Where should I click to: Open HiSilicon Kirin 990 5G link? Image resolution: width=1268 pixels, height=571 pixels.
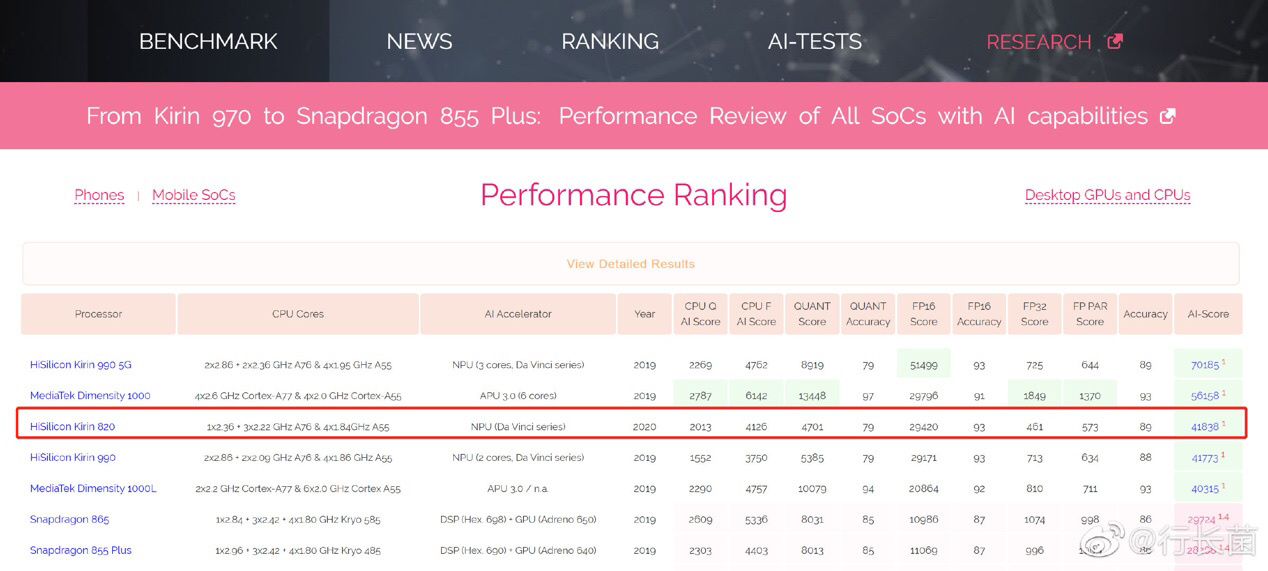coord(80,365)
